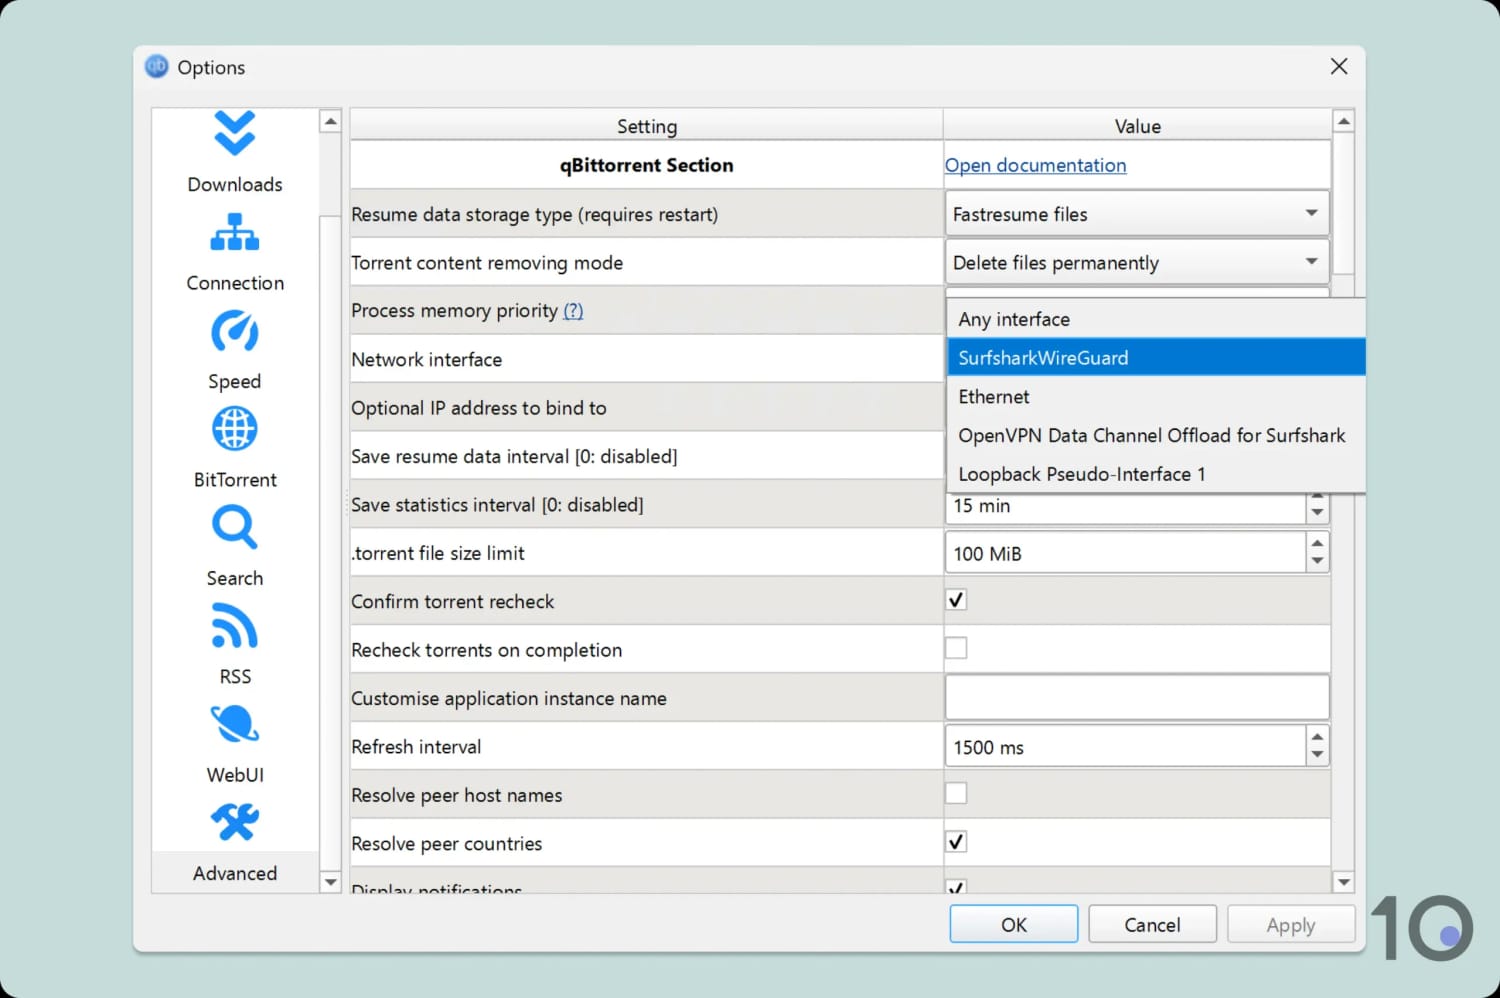Decrease Refresh interval value

coord(1317,756)
